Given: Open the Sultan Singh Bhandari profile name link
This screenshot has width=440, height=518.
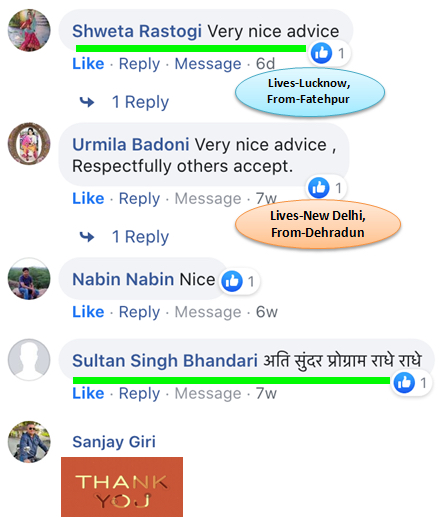Looking at the screenshot, I should tap(165, 361).
